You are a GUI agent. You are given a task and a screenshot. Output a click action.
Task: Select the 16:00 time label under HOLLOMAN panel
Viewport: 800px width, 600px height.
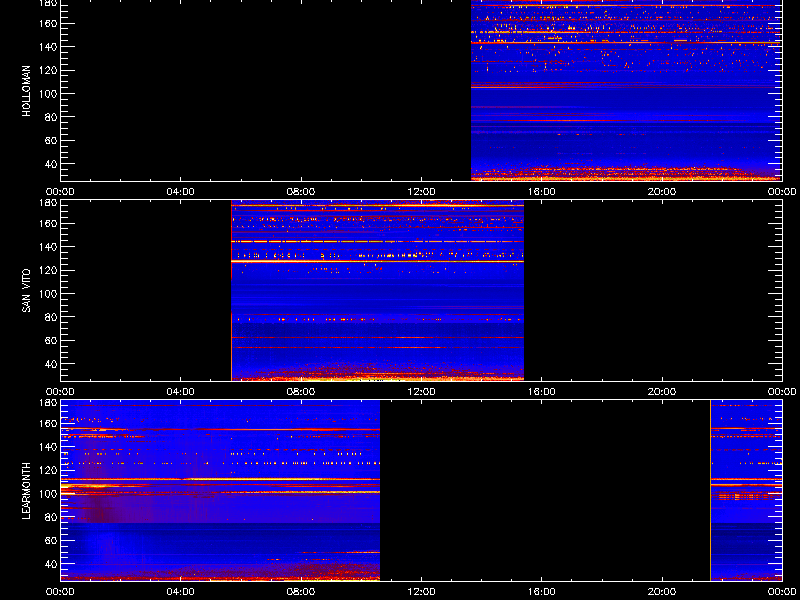tap(541, 192)
